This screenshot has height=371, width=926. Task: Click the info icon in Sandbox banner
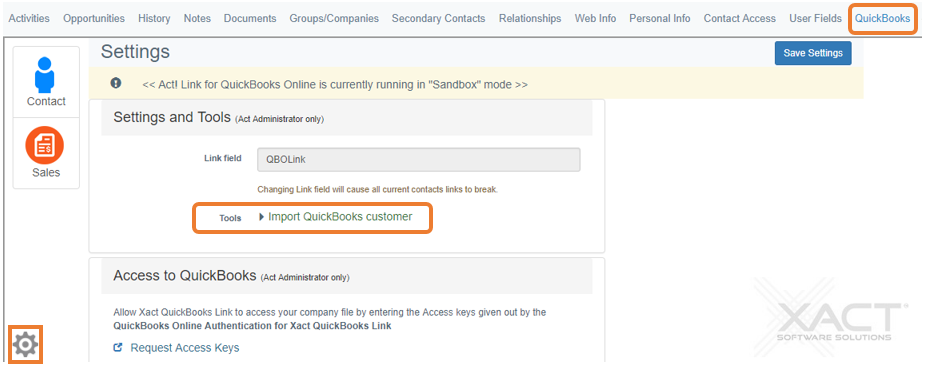[x=116, y=83]
